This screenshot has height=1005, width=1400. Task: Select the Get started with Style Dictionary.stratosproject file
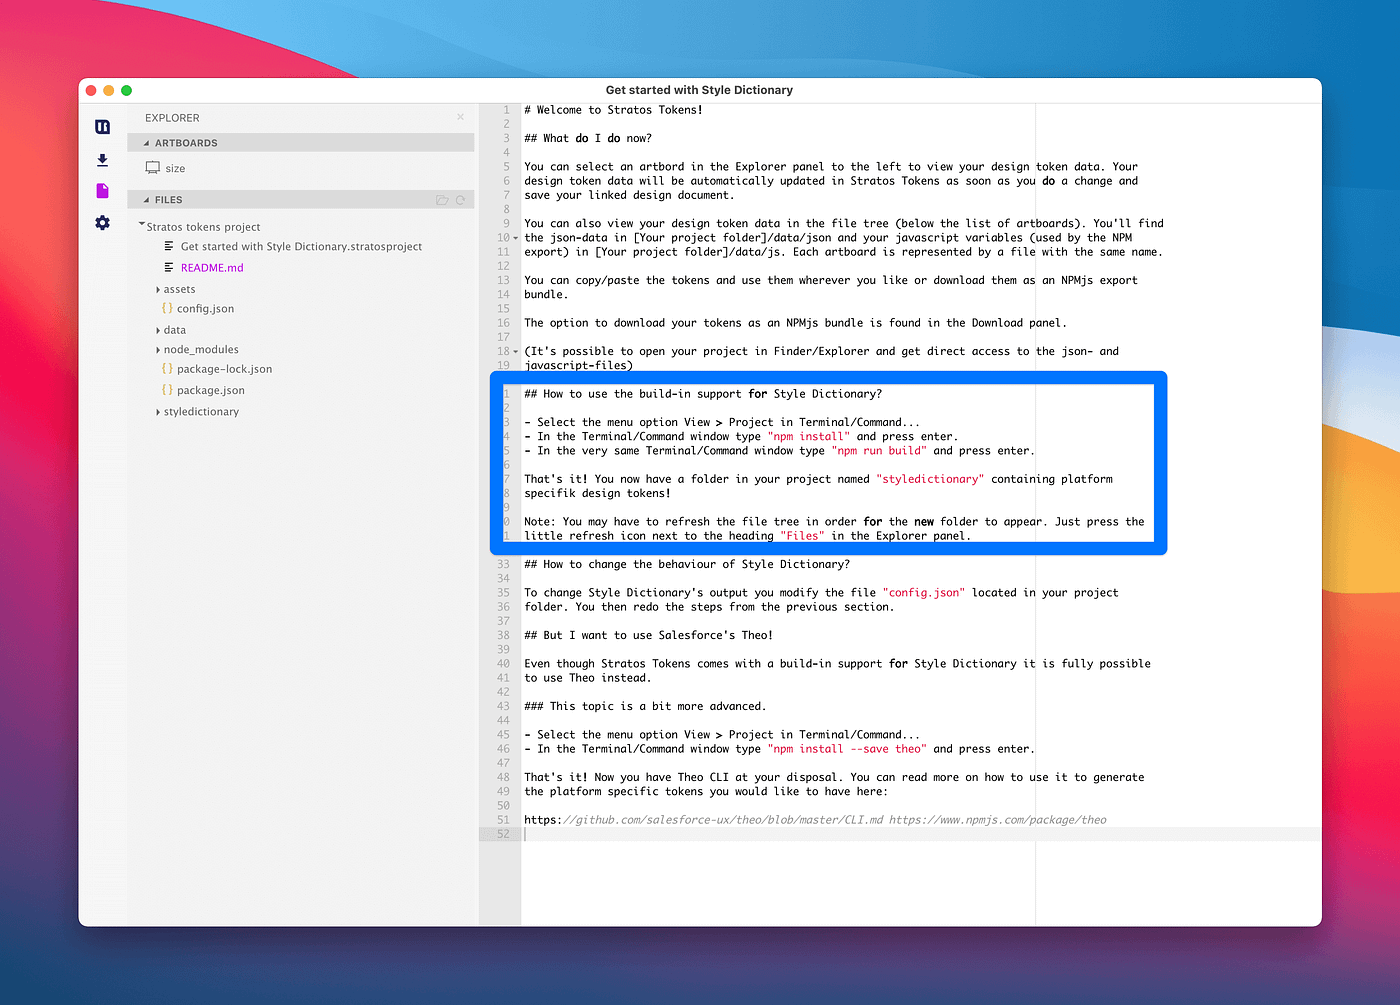300,246
